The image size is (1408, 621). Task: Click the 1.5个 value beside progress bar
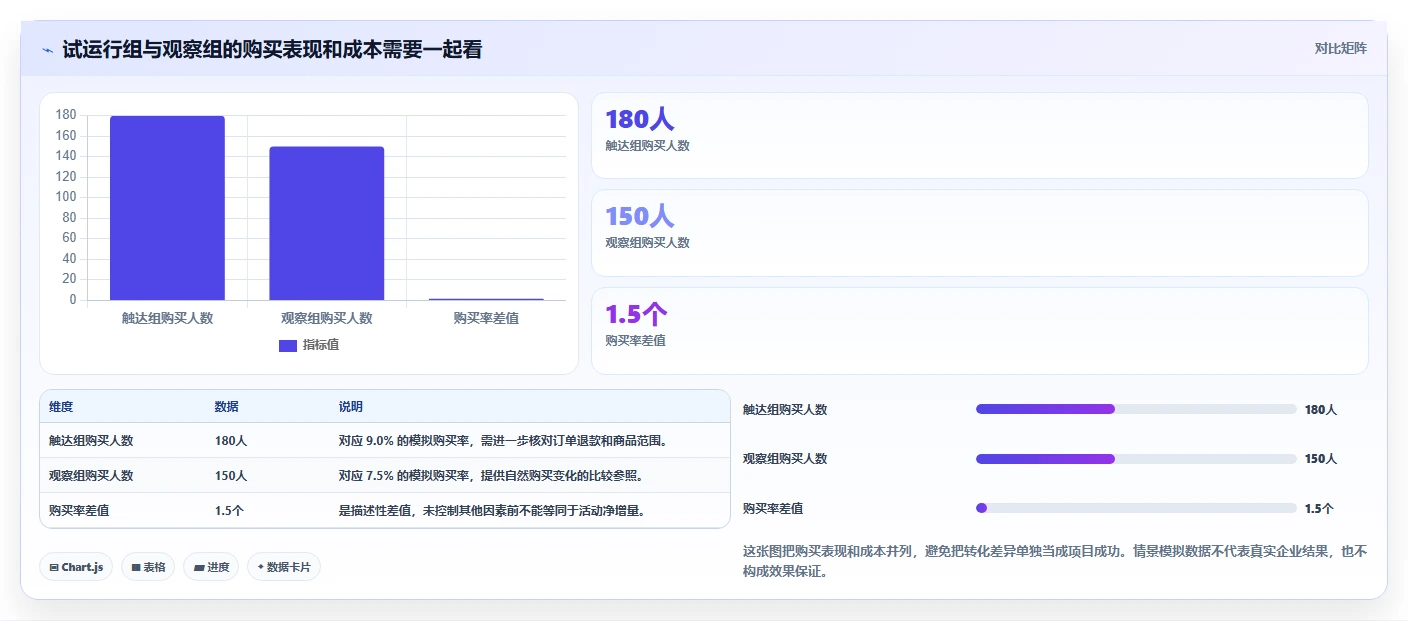pyautogui.click(x=1319, y=509)
